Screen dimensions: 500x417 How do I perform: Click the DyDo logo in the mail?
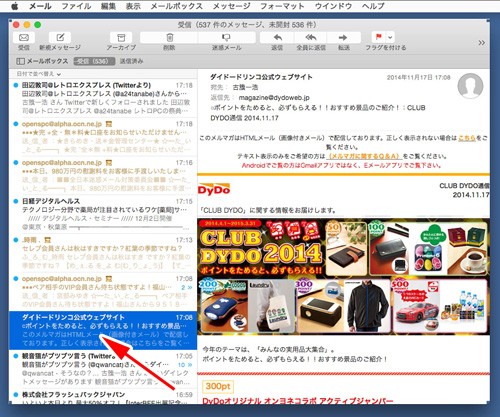214,189
